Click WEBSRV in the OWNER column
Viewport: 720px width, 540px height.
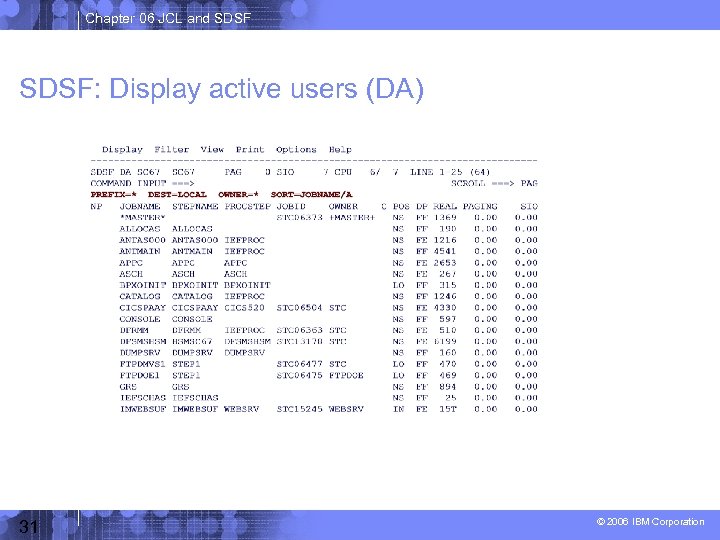pyautogui.click(x=346, y=409)
